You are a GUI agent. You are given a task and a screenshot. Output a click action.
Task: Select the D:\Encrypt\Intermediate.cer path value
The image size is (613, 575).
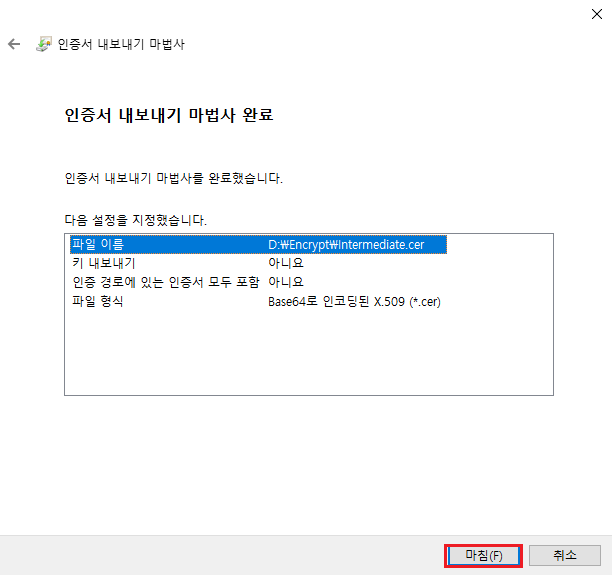tap(346, 245)
